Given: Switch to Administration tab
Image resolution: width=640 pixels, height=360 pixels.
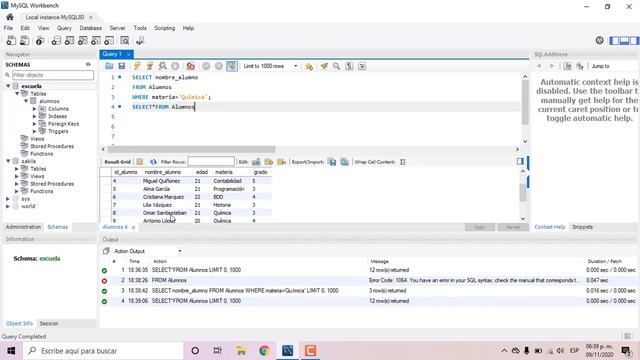Looking at the screenshot, I should (23, 227).
